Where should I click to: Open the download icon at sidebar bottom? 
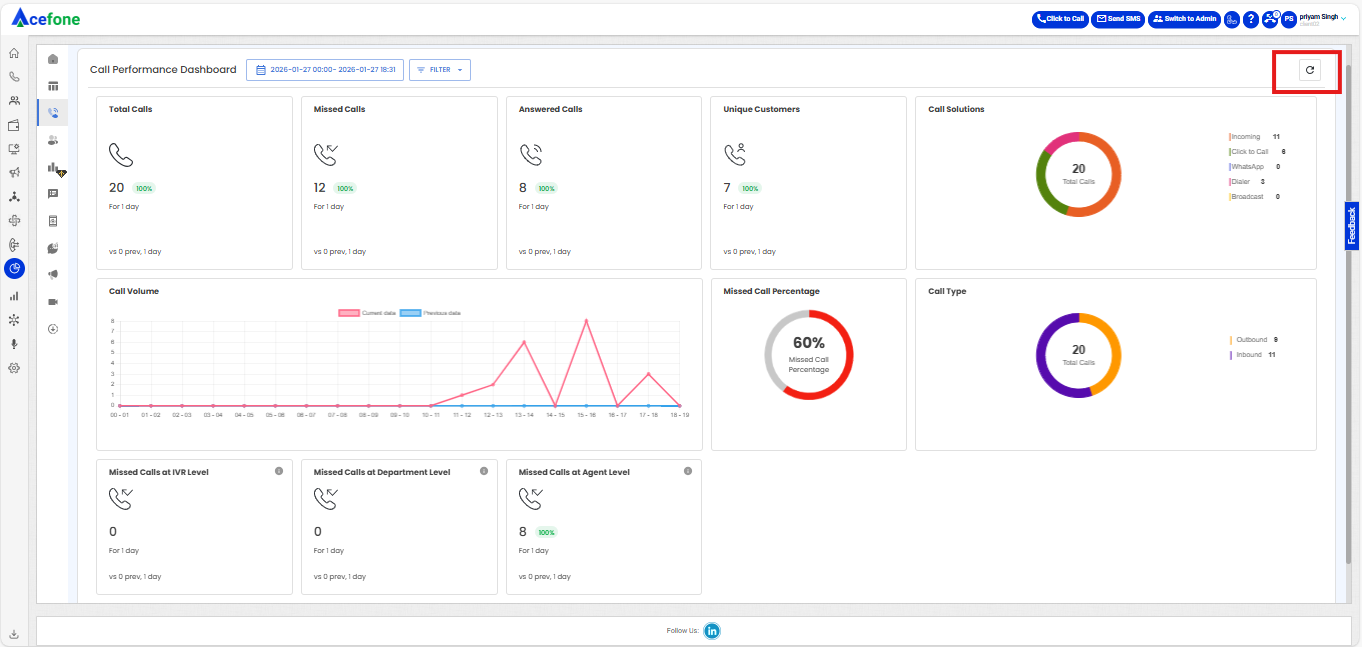pos(14,634)
